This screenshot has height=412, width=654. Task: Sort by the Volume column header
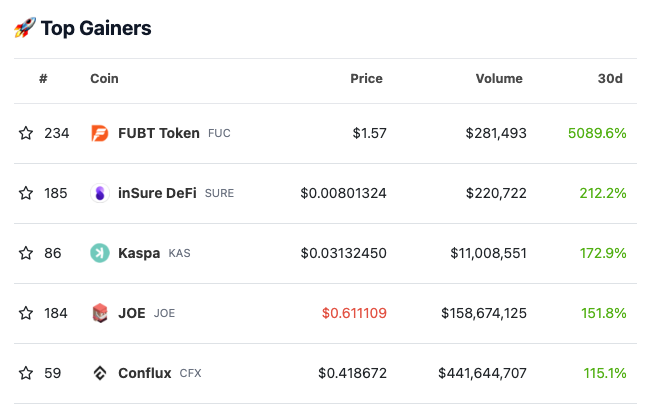[x=499, y=79]
